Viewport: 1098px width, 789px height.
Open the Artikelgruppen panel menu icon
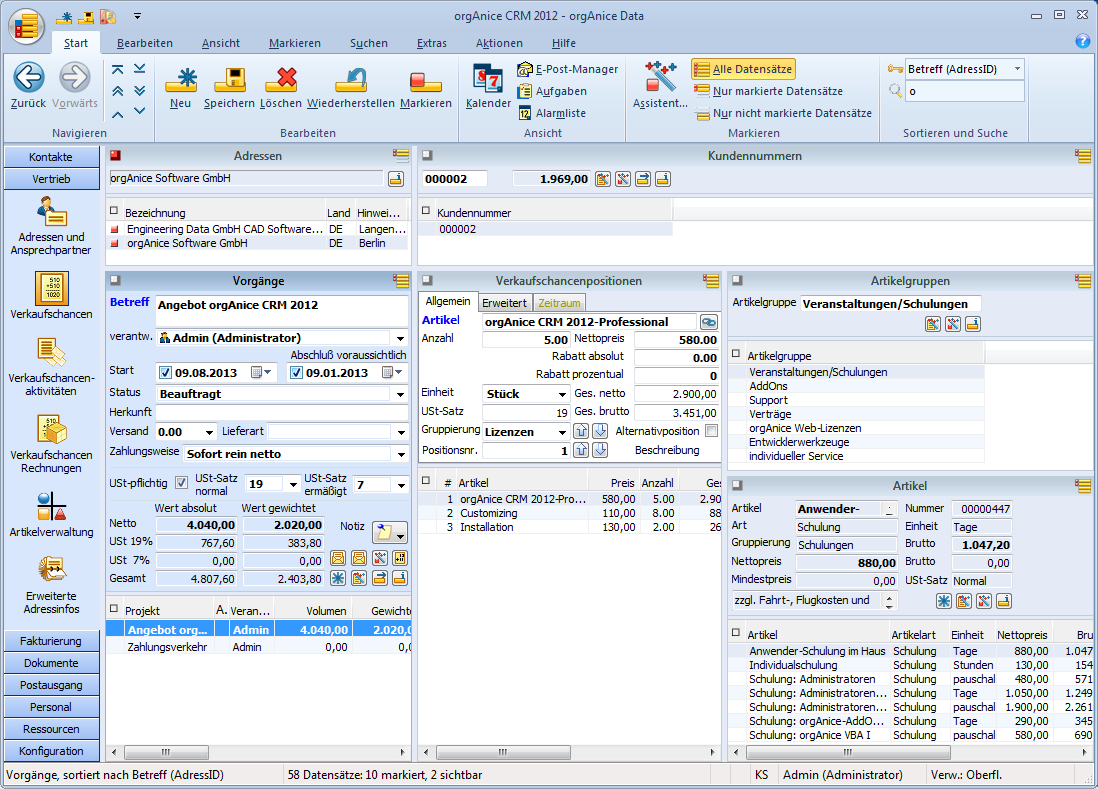click(1083, 281)
